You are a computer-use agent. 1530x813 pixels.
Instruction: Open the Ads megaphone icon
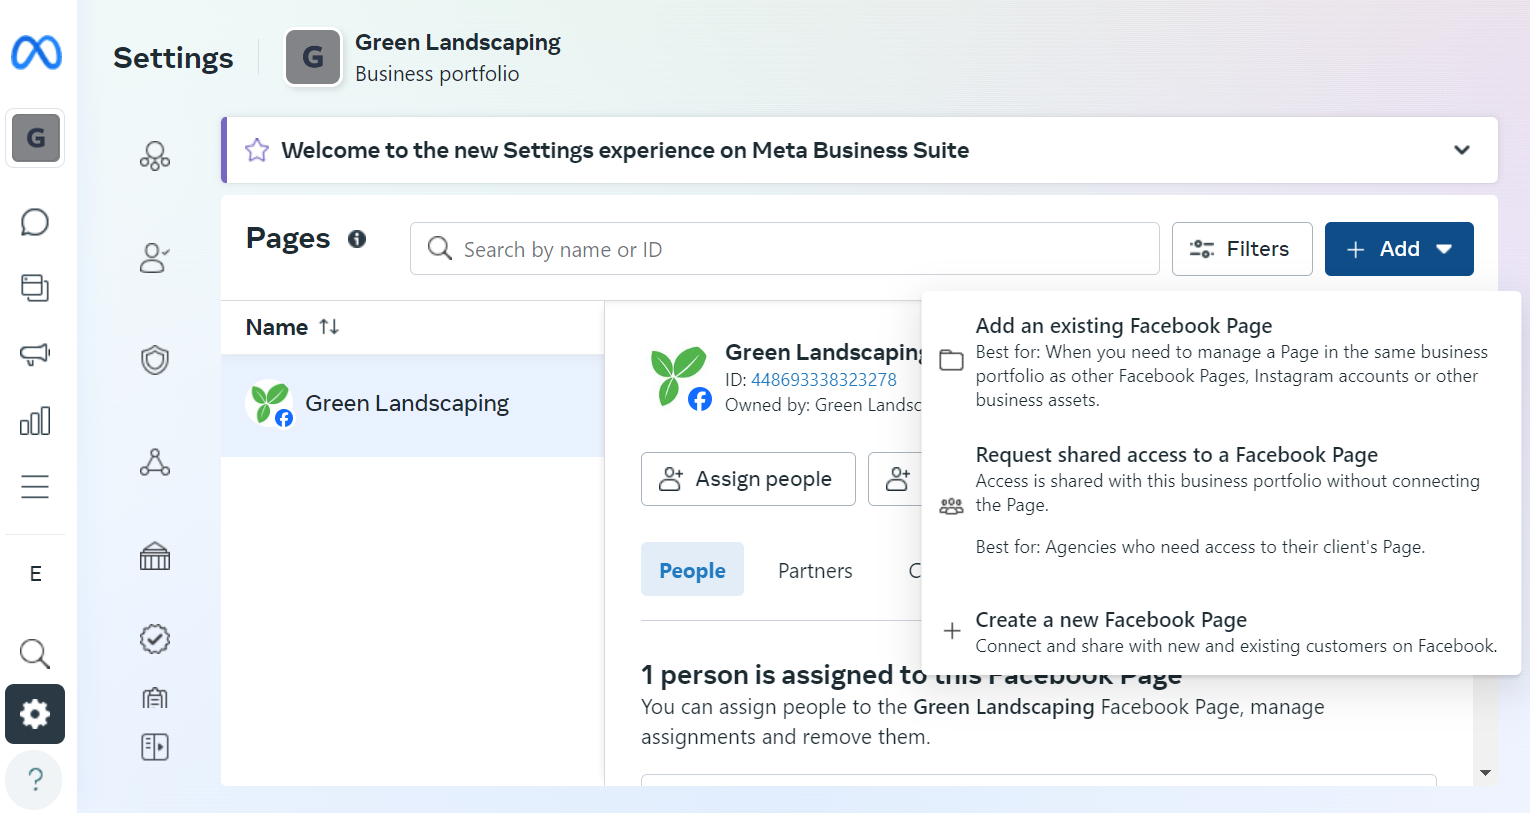click(x=35, y=354)
